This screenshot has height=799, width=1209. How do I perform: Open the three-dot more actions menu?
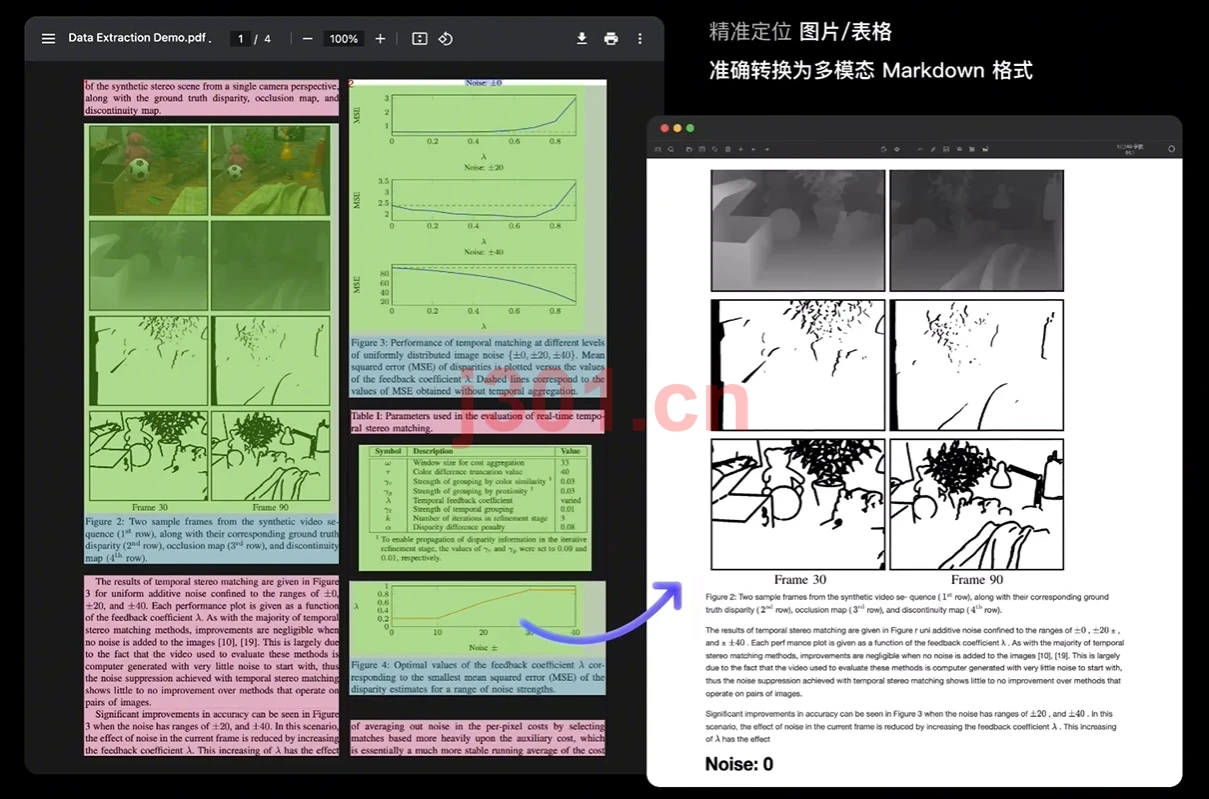click(640, 39)
